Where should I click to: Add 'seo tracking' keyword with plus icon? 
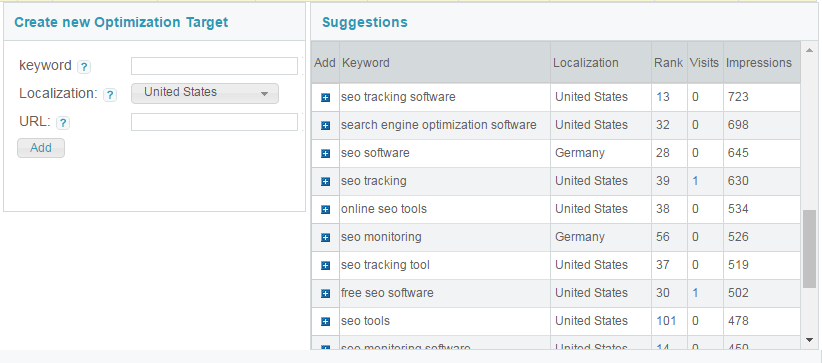click(x=325, y=182)
